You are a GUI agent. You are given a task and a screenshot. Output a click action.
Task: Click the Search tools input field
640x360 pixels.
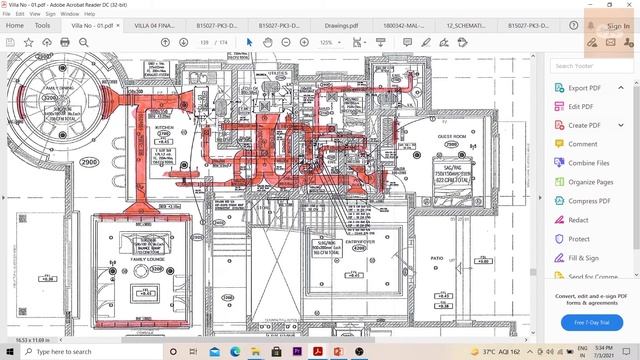pos(591,66)
